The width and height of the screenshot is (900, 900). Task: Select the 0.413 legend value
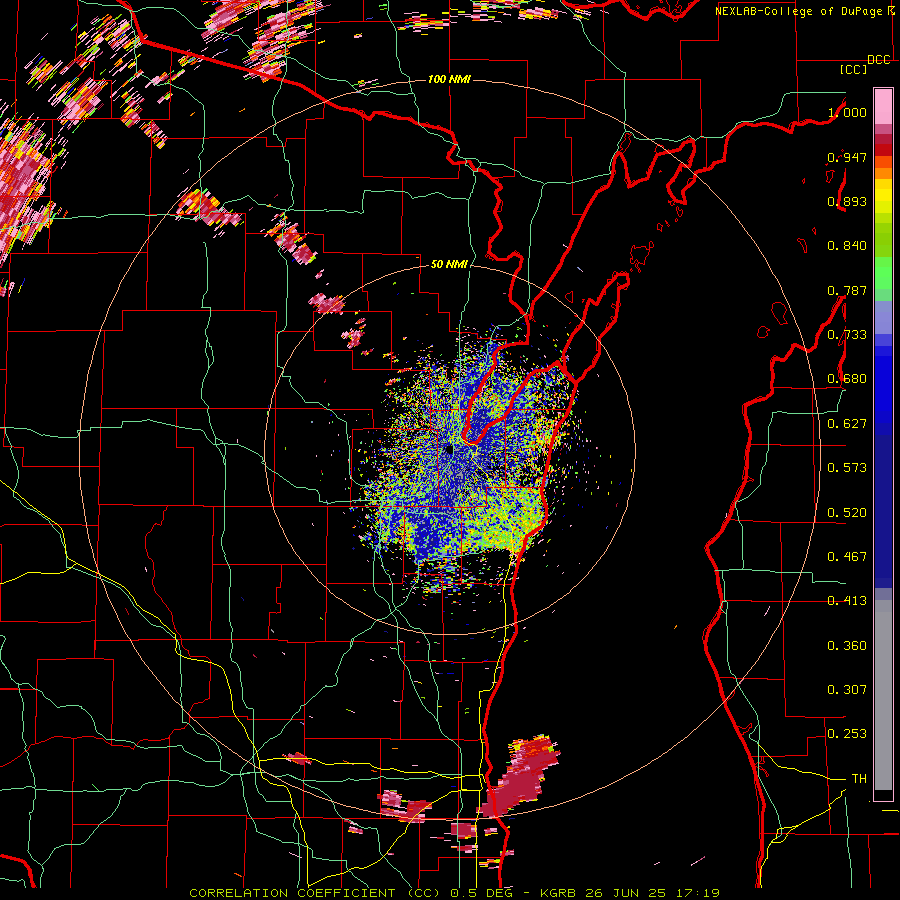[x=847, y=601]
